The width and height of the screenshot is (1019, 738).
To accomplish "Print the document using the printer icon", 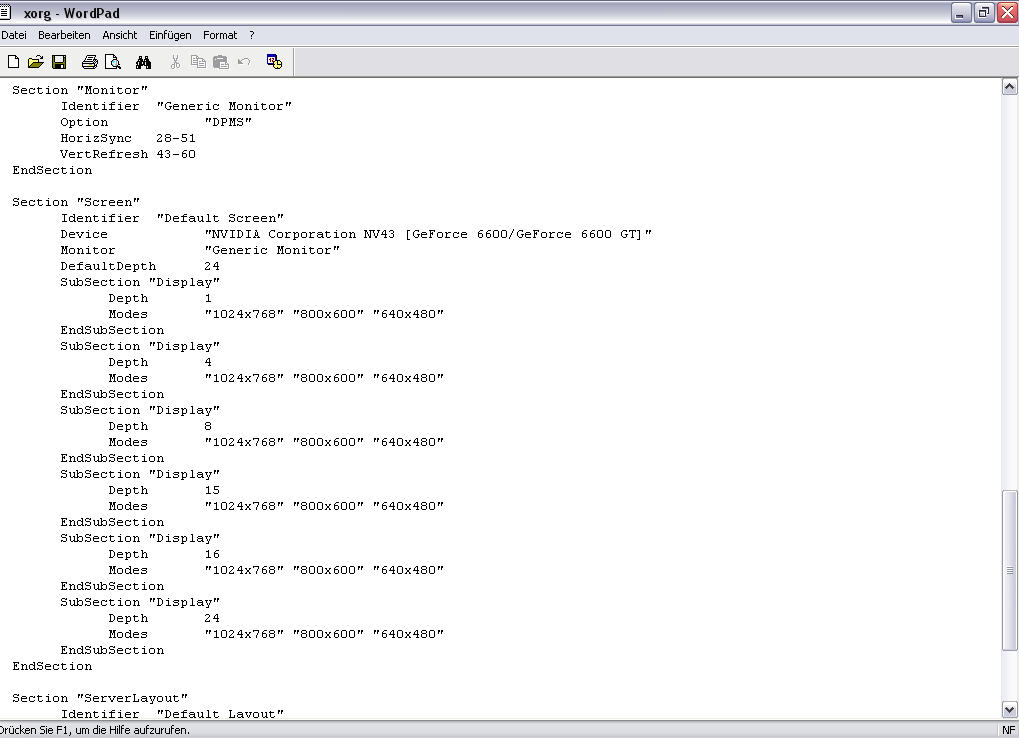I will tap(90, 62).
